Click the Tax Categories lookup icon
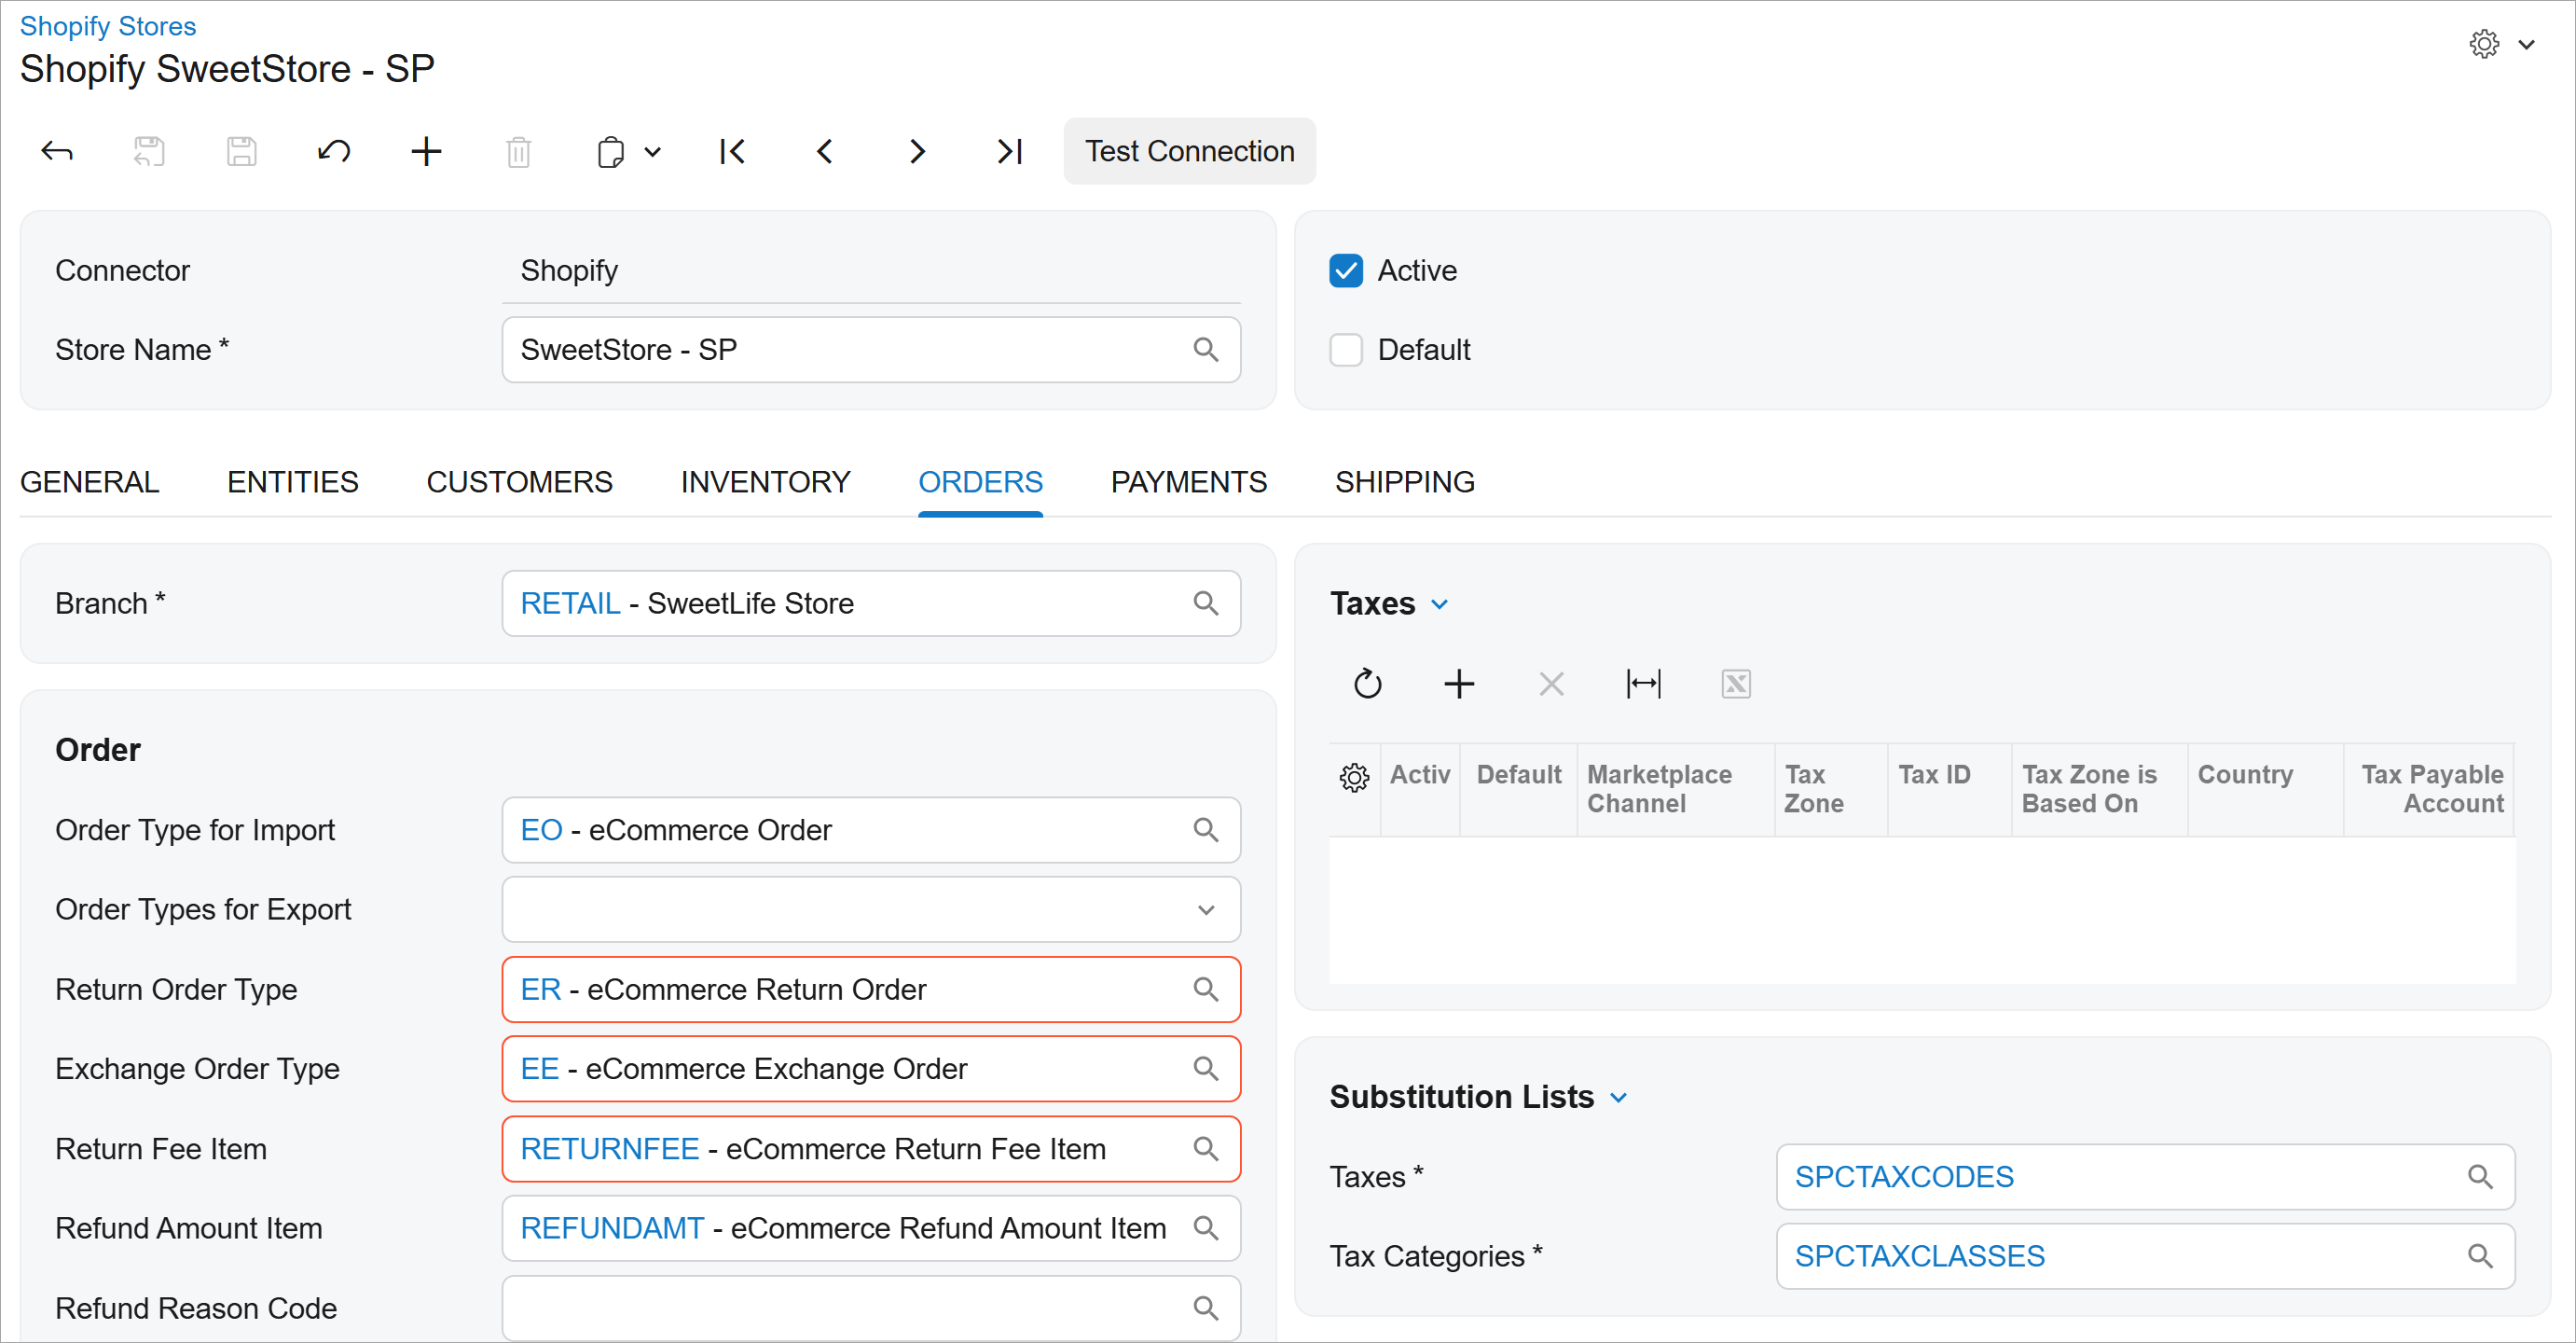Viewport: 2576px width, 1343px height. coord(2479,1255)
